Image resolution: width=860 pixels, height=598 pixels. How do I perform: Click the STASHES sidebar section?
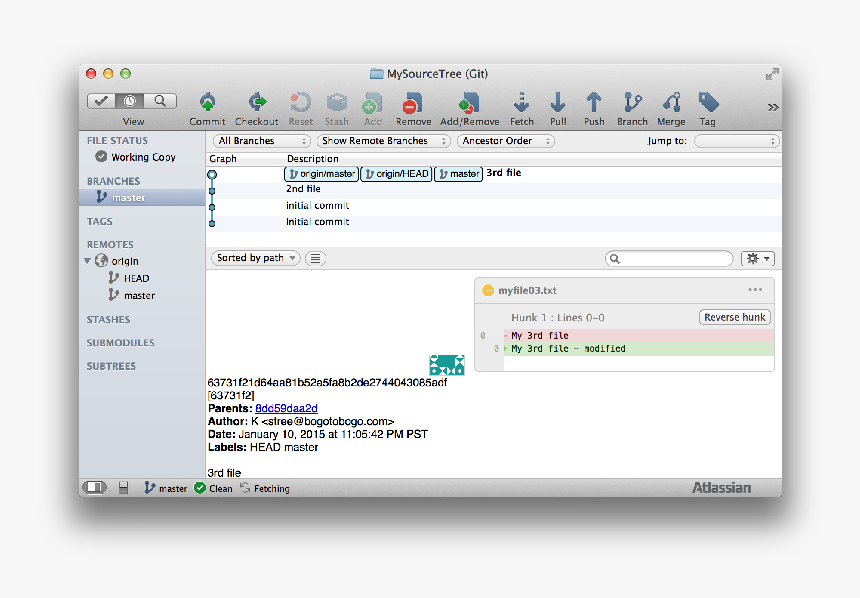coord(108,319)
